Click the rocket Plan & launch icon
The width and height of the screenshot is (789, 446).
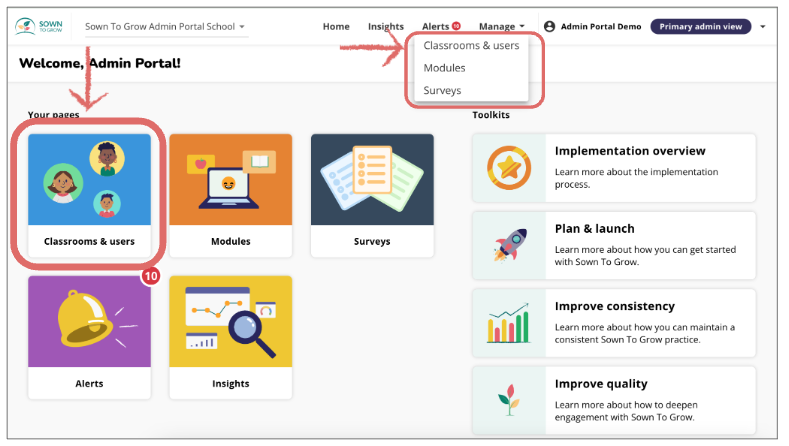point(510,245)
